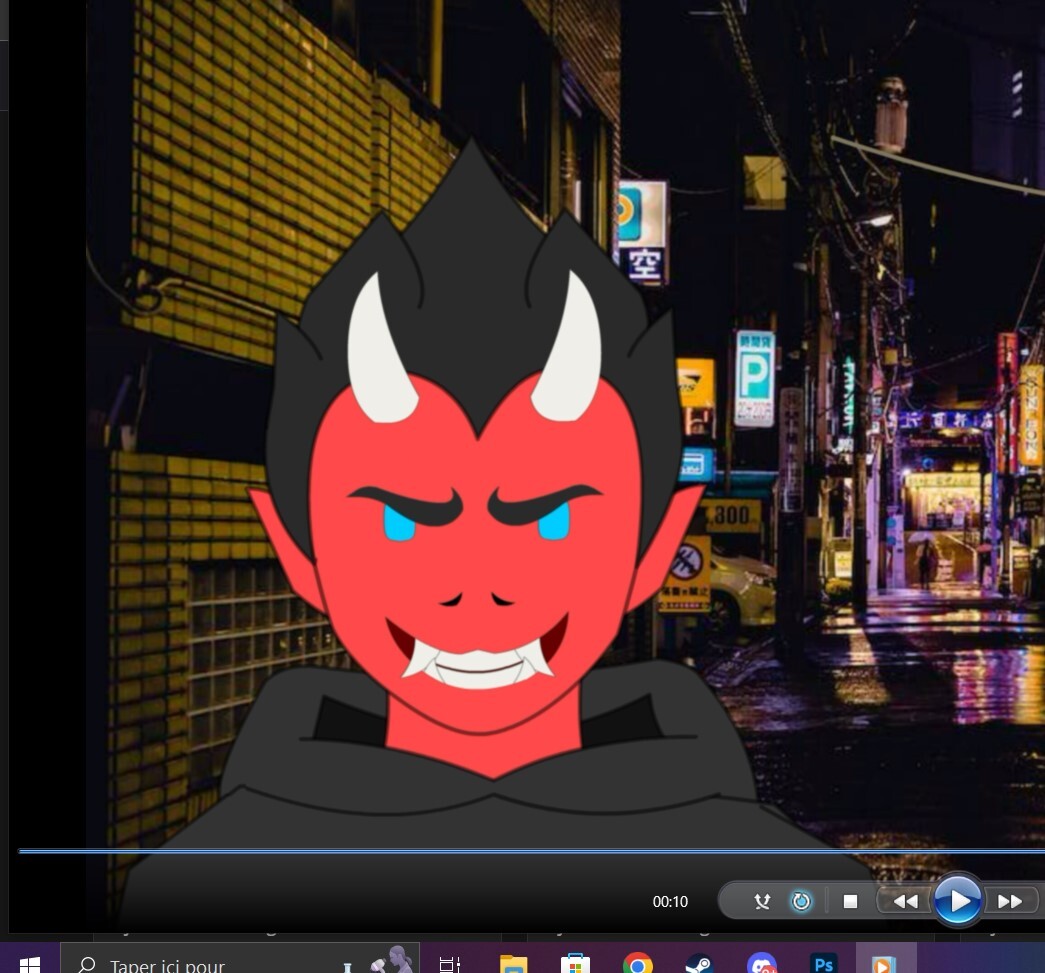
Task: Open Task View
Action: (x=448, y=964)
